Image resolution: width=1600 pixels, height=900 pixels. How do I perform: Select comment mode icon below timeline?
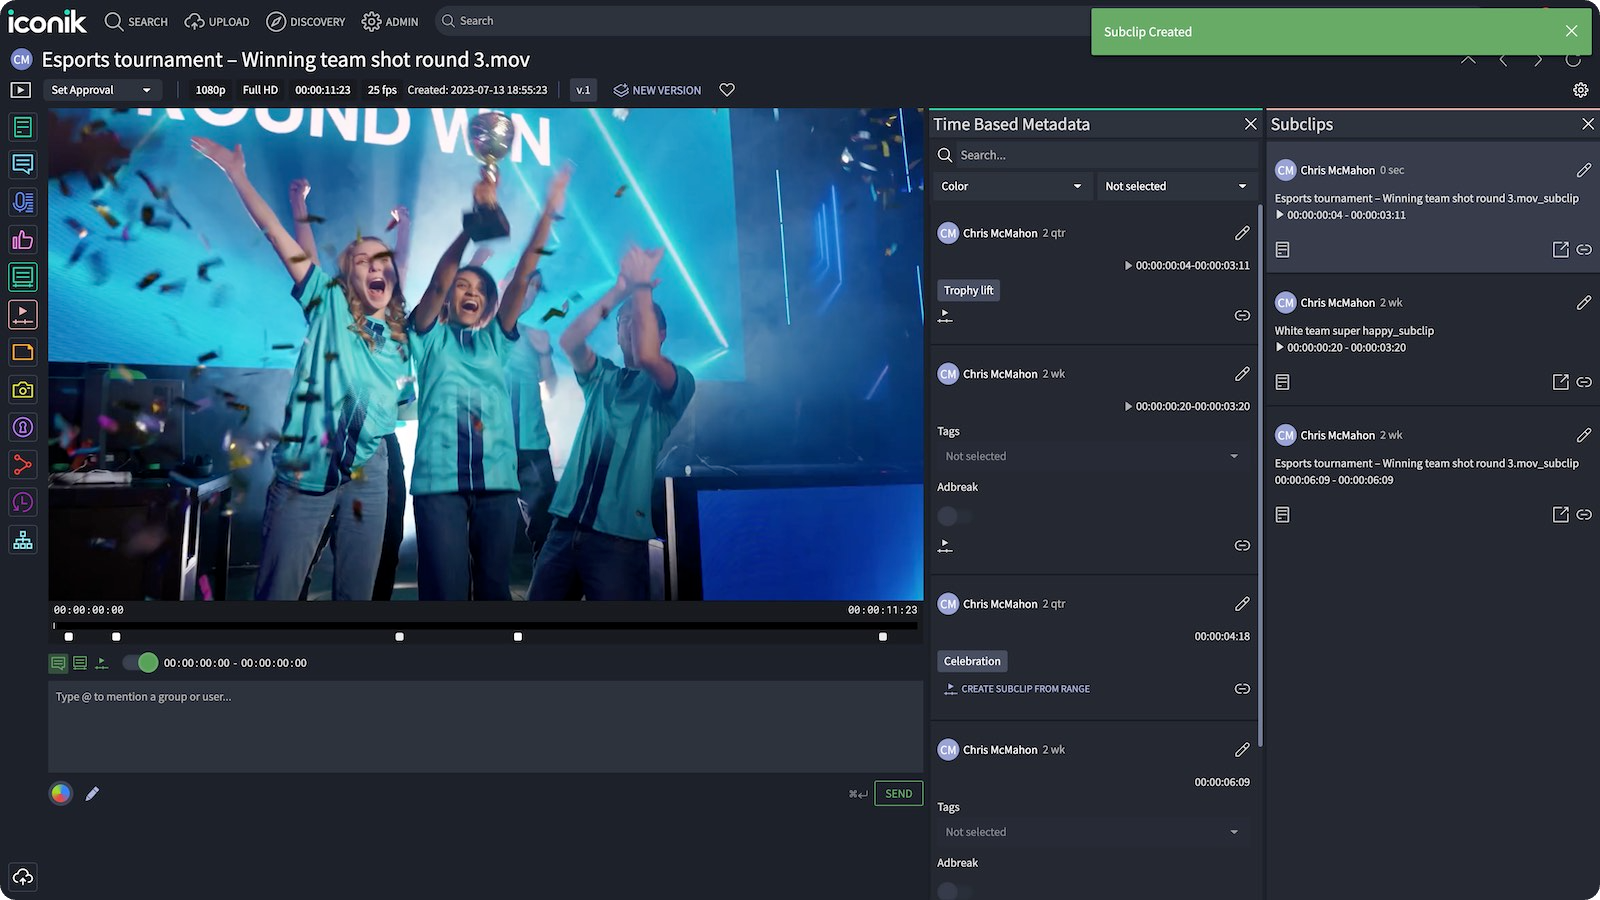pos(58,663)
